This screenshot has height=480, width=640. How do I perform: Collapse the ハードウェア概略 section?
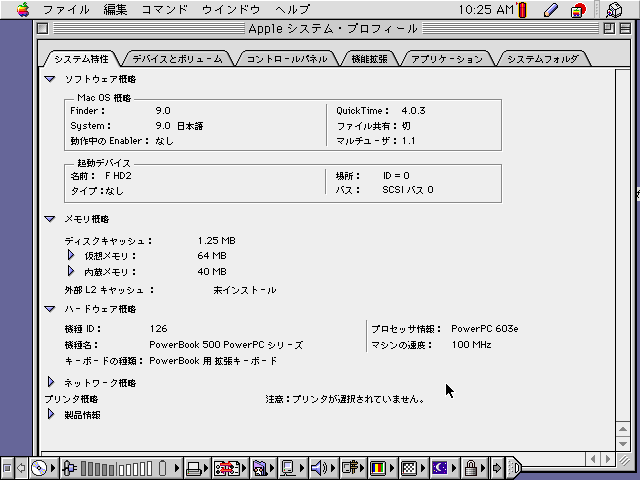(50, 309)
